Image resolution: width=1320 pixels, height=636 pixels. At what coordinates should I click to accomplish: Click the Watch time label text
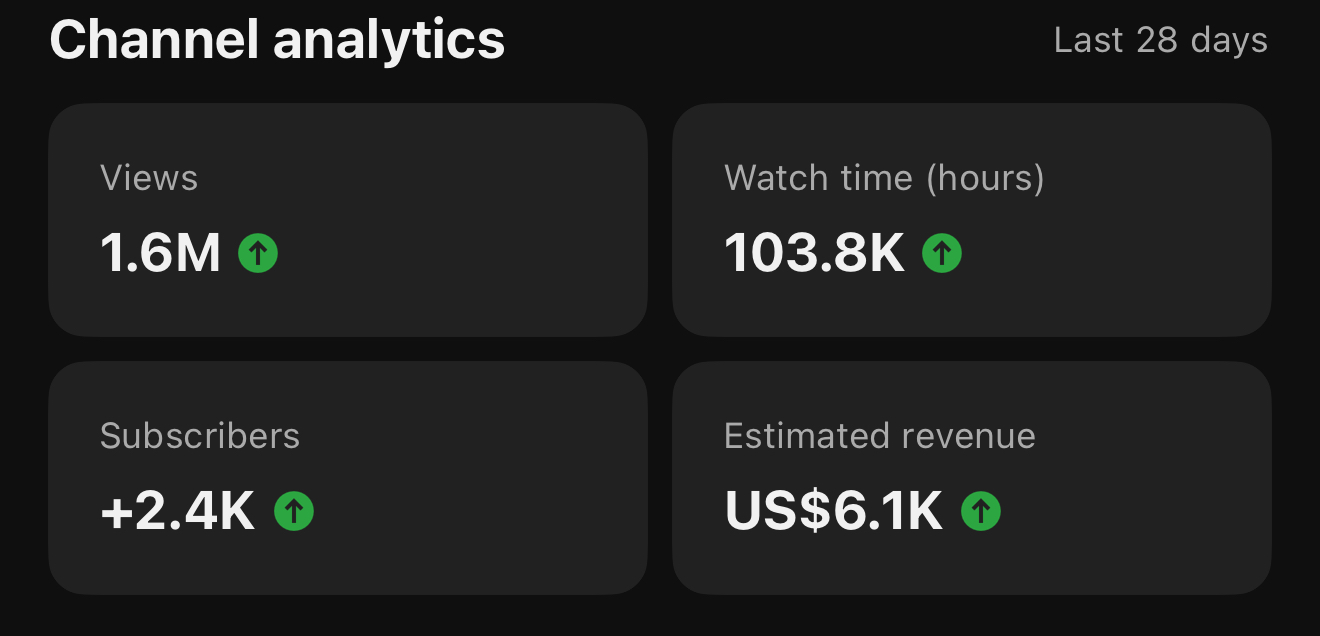(x=818, y=178)
